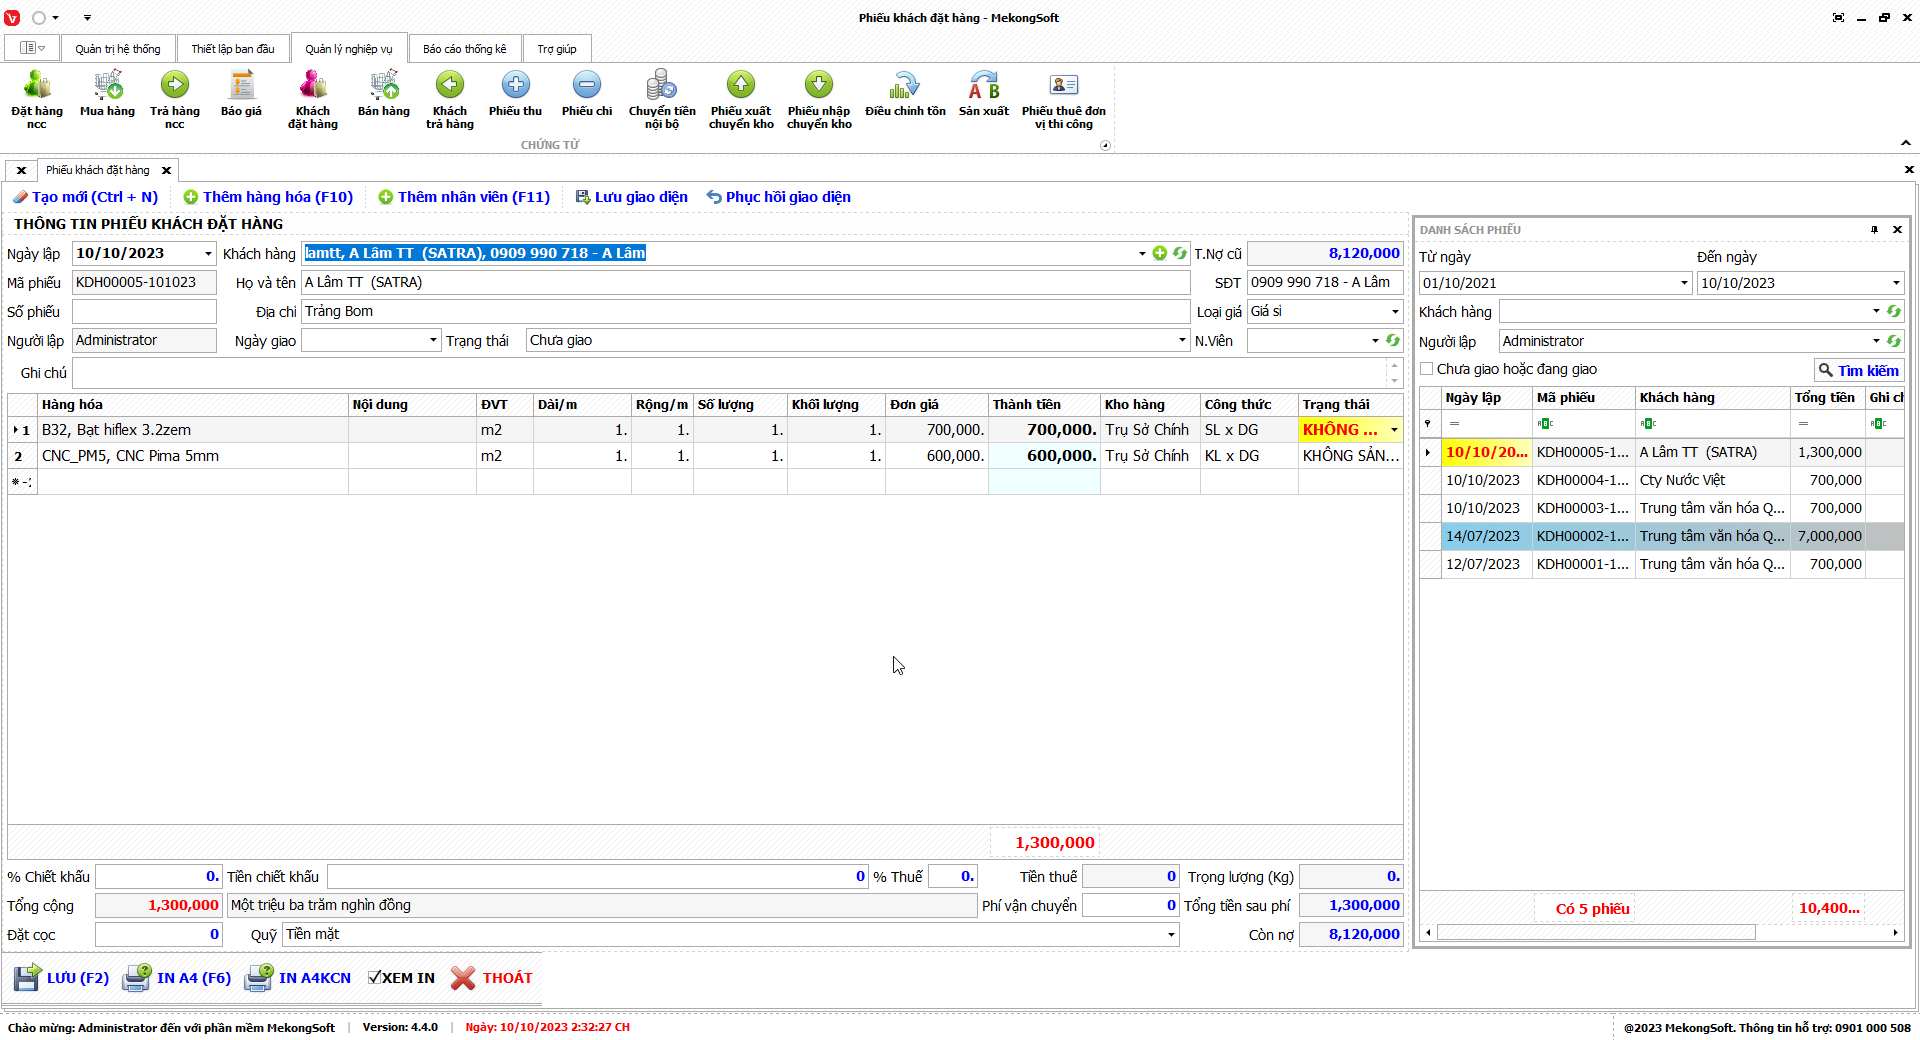1920x1040 pixels.
Task: Click the Tìm kiếm button
Action: [1858, 370]
